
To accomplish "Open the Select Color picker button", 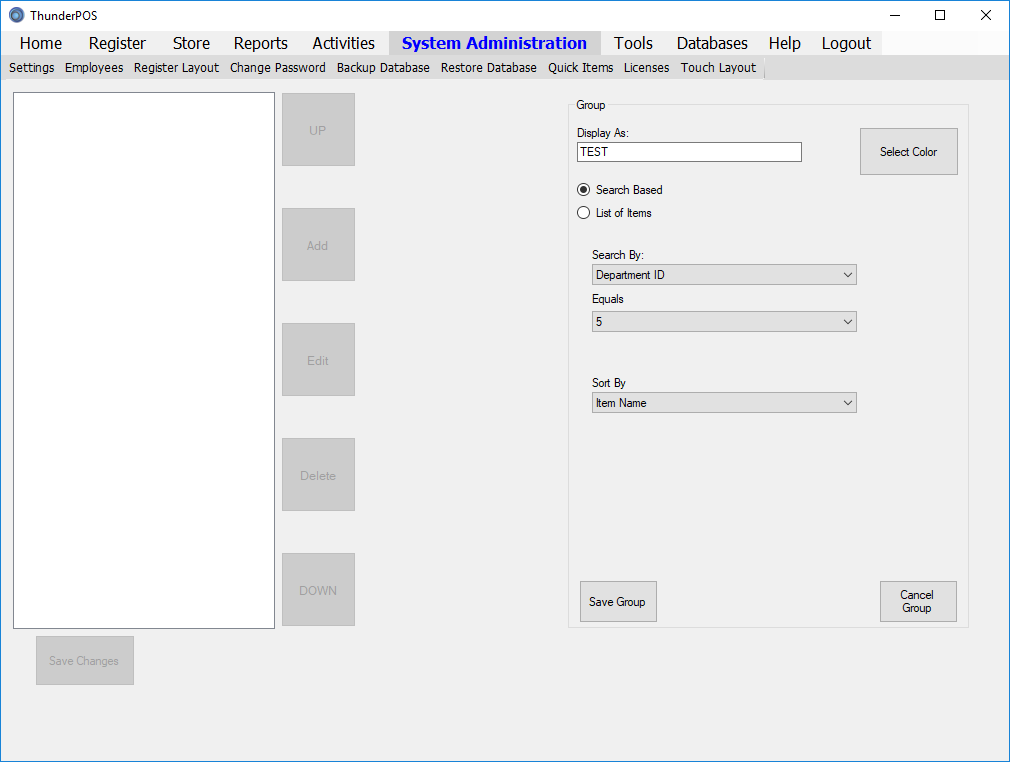I will point(908,151).
